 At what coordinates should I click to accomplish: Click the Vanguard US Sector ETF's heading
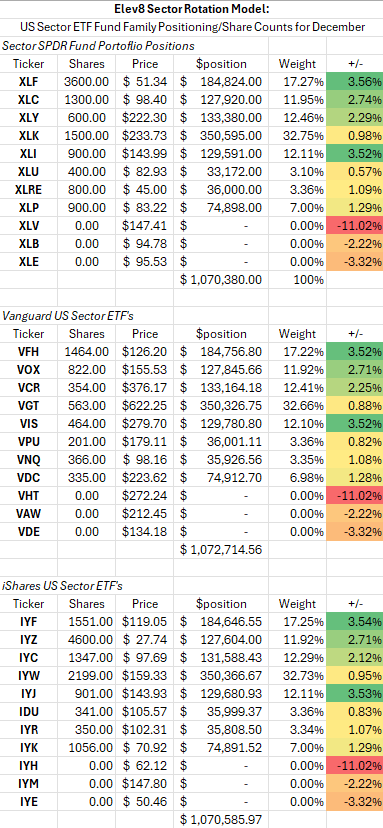coord(68,316)
